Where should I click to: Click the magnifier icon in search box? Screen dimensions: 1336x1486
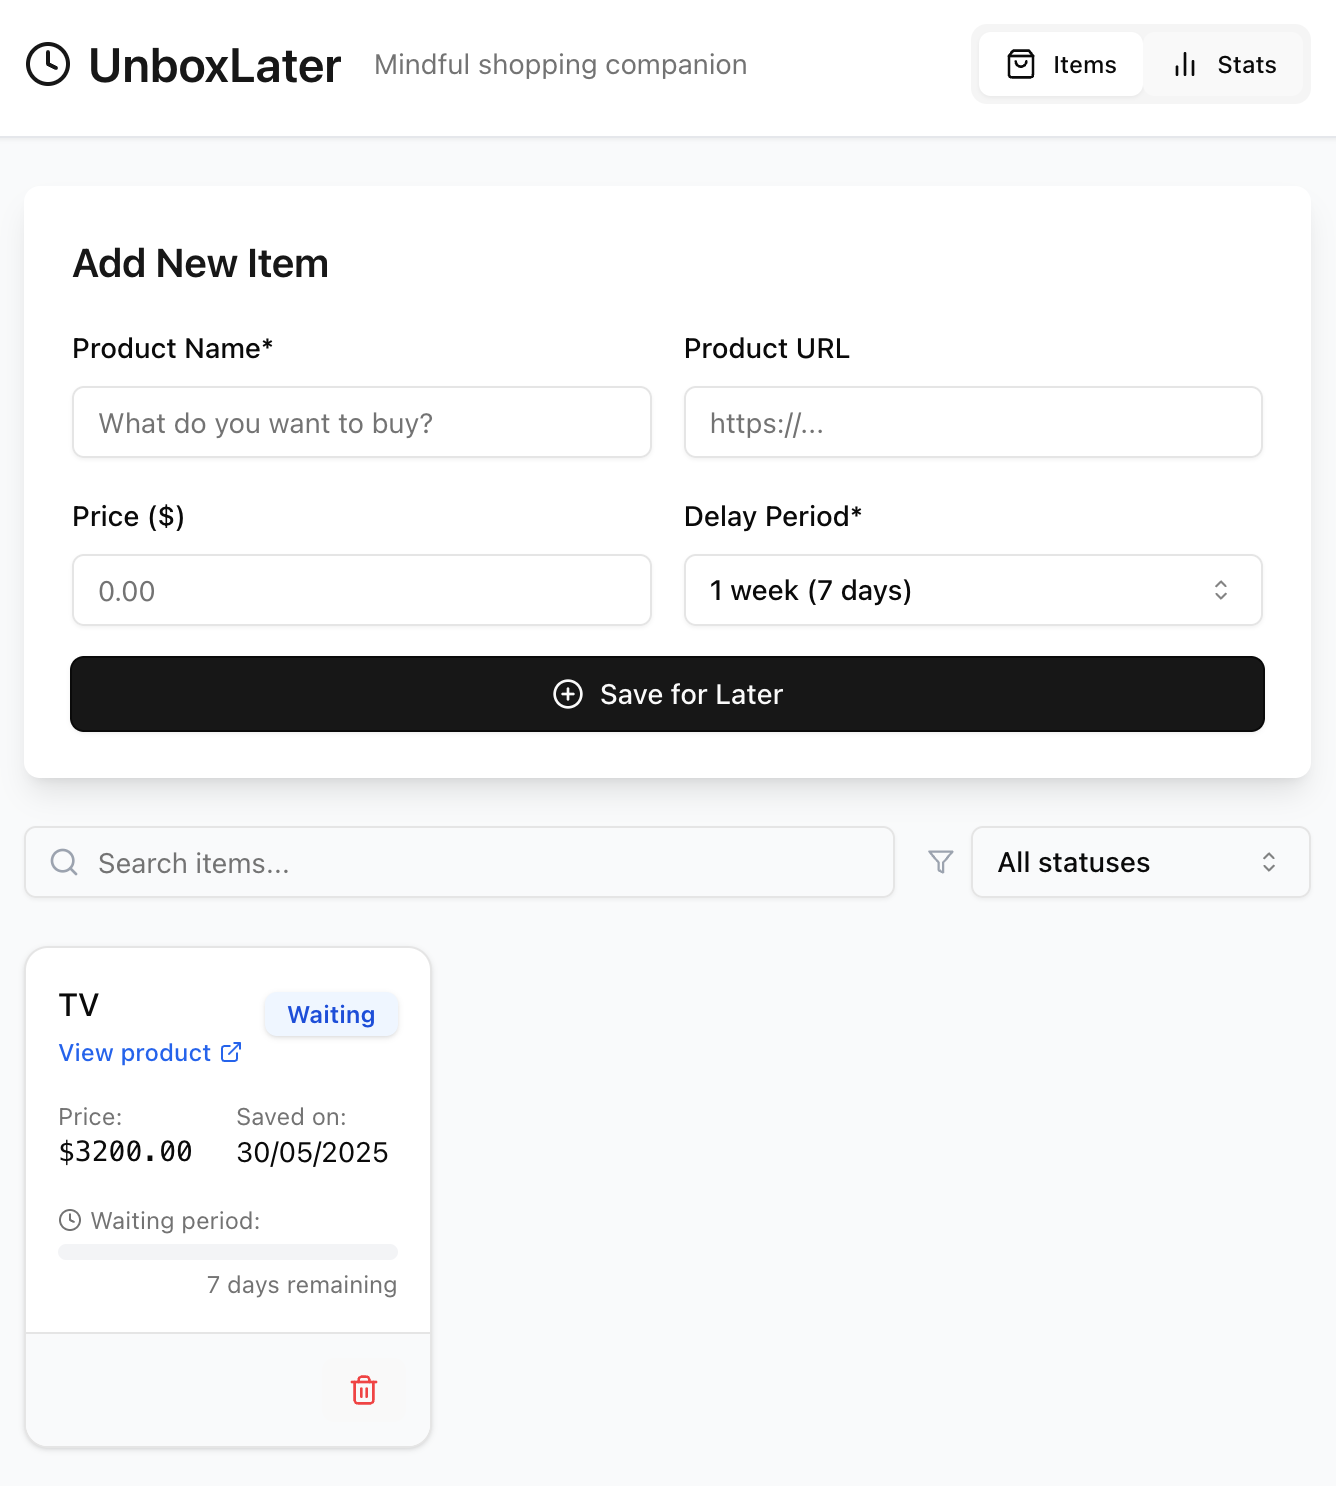tap(64, 862)
